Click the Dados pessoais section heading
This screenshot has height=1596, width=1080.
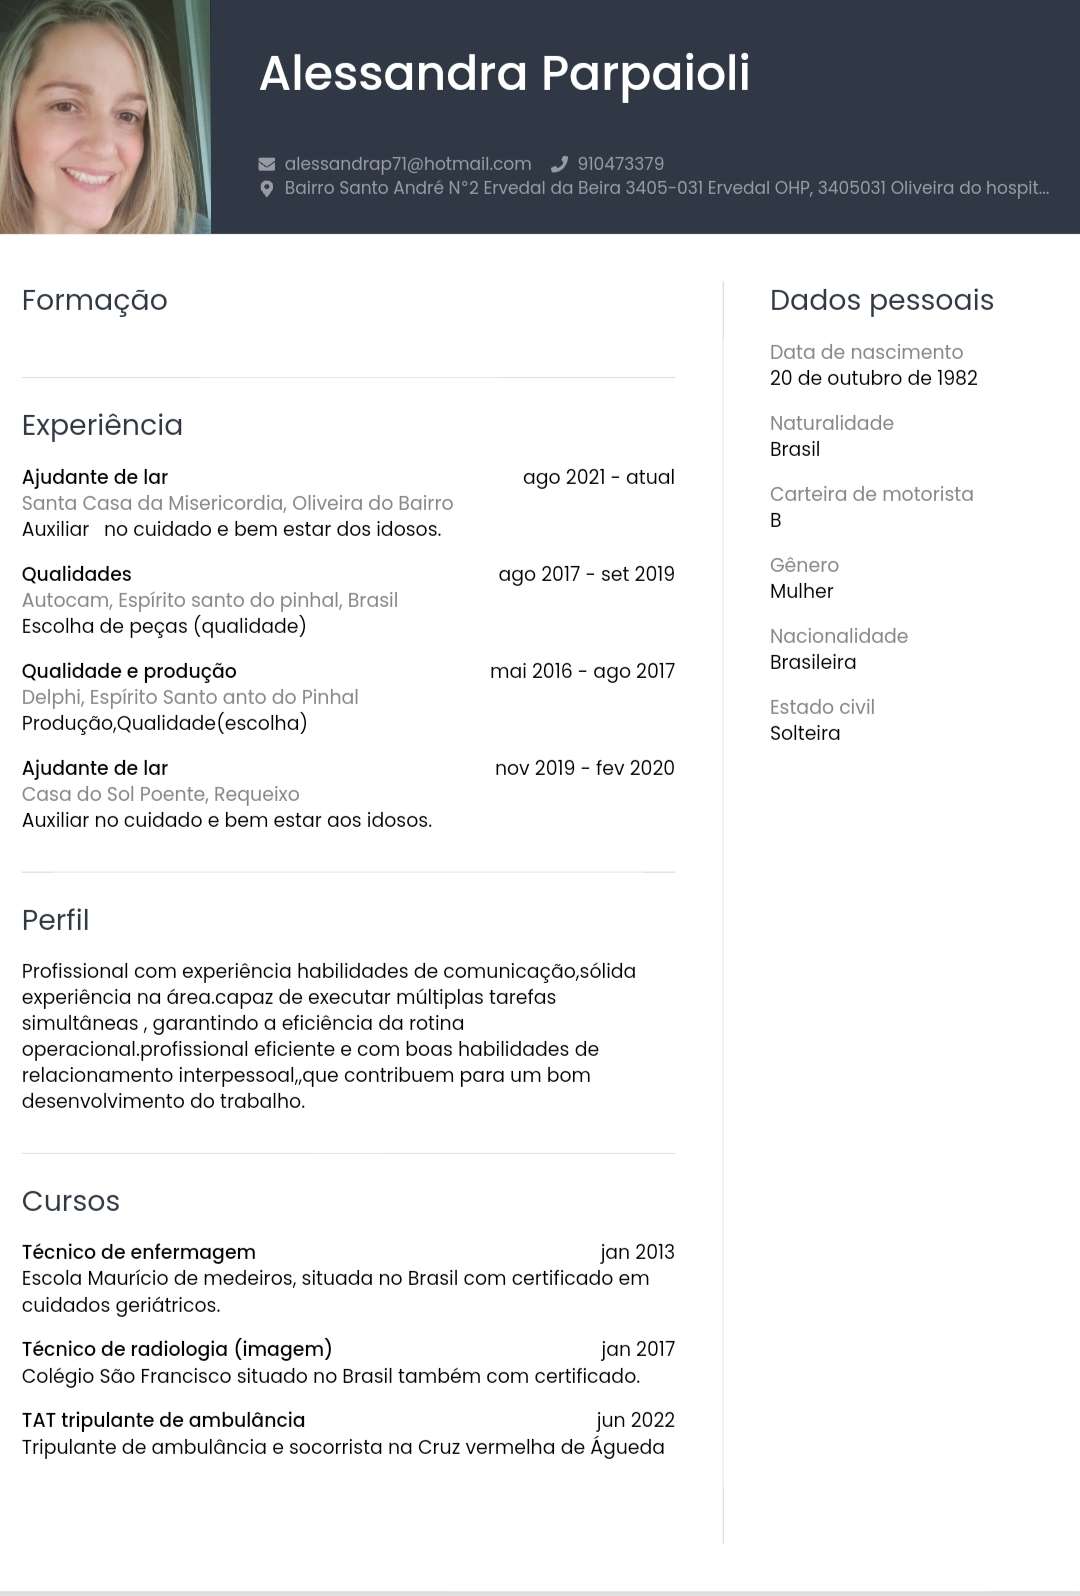point(882,300)
